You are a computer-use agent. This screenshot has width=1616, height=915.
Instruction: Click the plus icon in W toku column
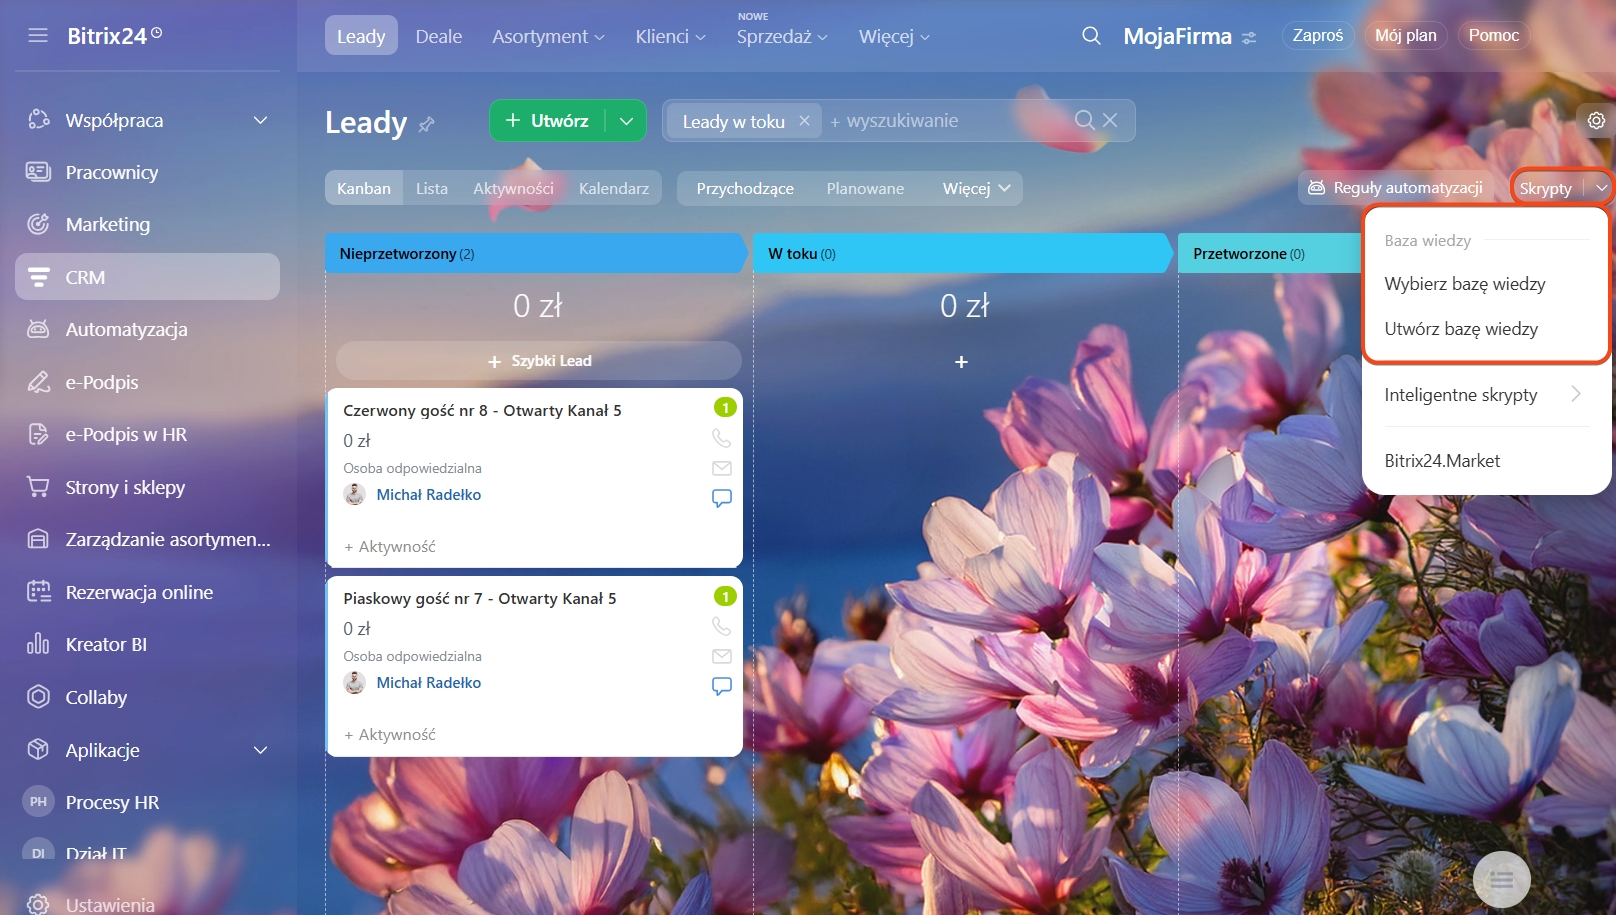click(x=961, y=362)
